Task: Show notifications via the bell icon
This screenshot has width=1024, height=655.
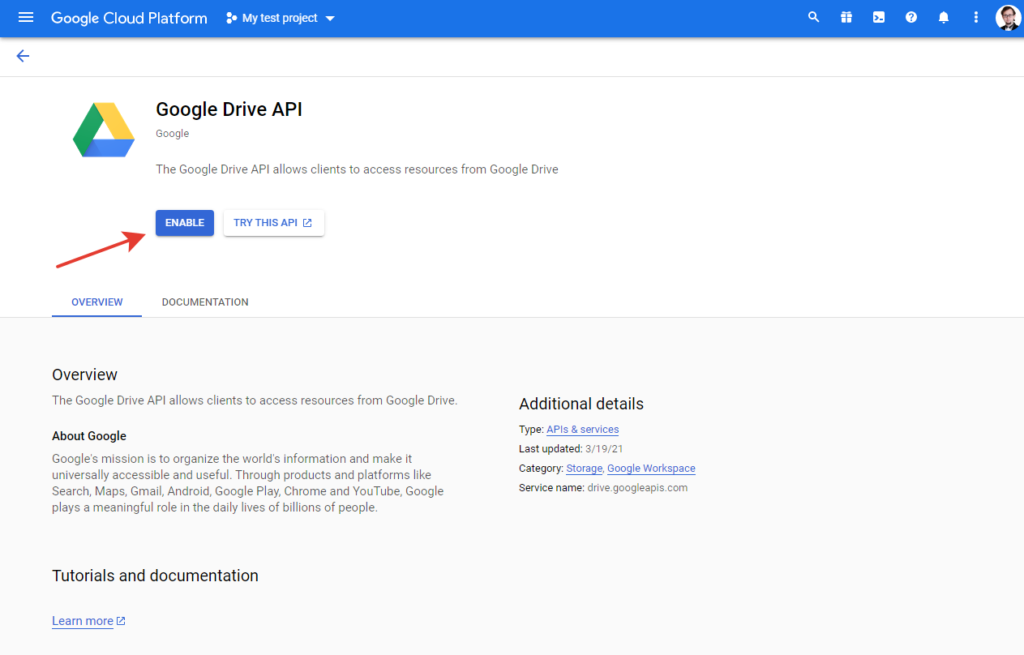Action: click(943, 18)
